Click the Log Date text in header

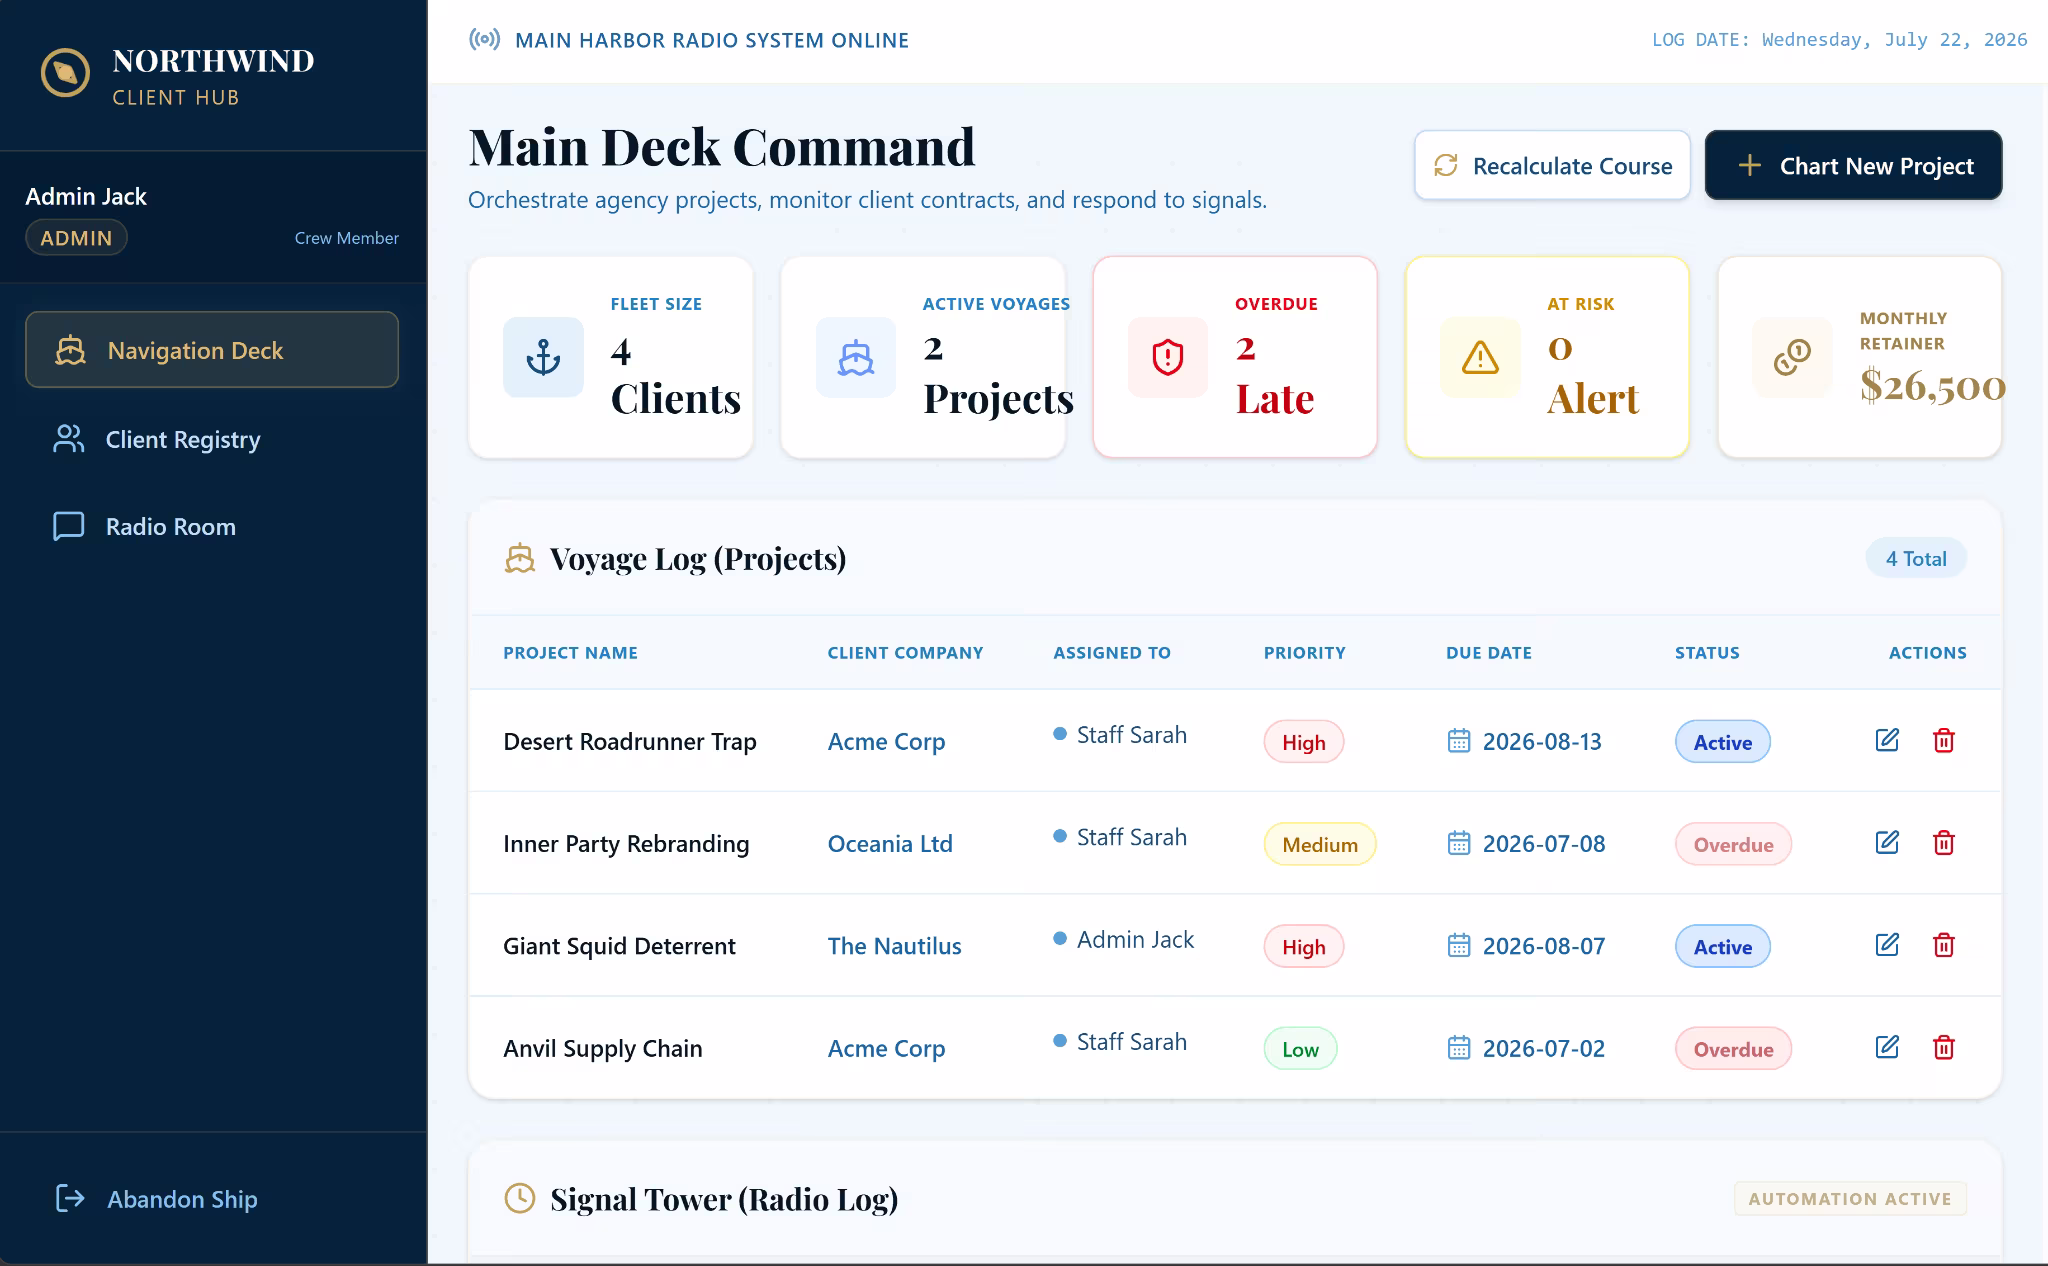pos(1839,40)
